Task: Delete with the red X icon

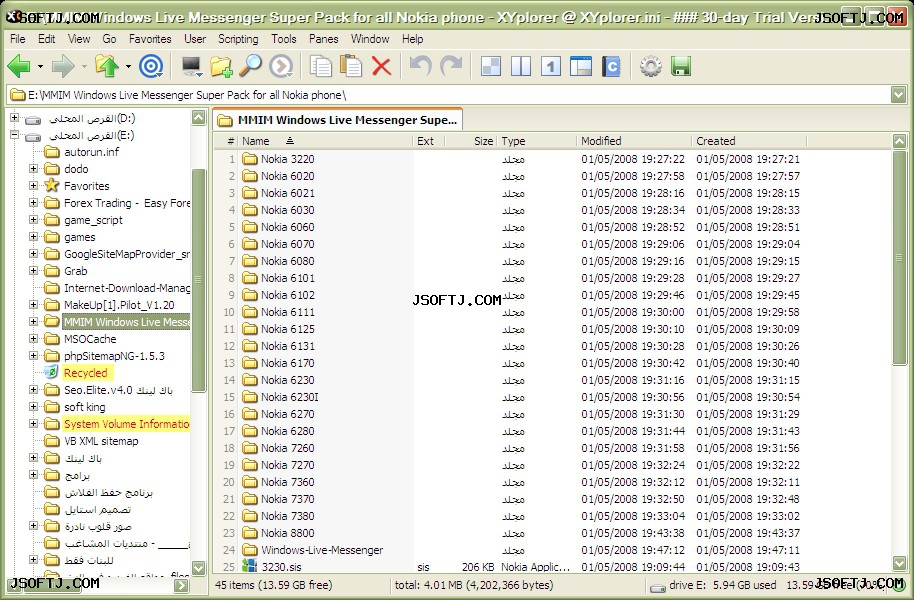Action: click(x=381, y=66)
